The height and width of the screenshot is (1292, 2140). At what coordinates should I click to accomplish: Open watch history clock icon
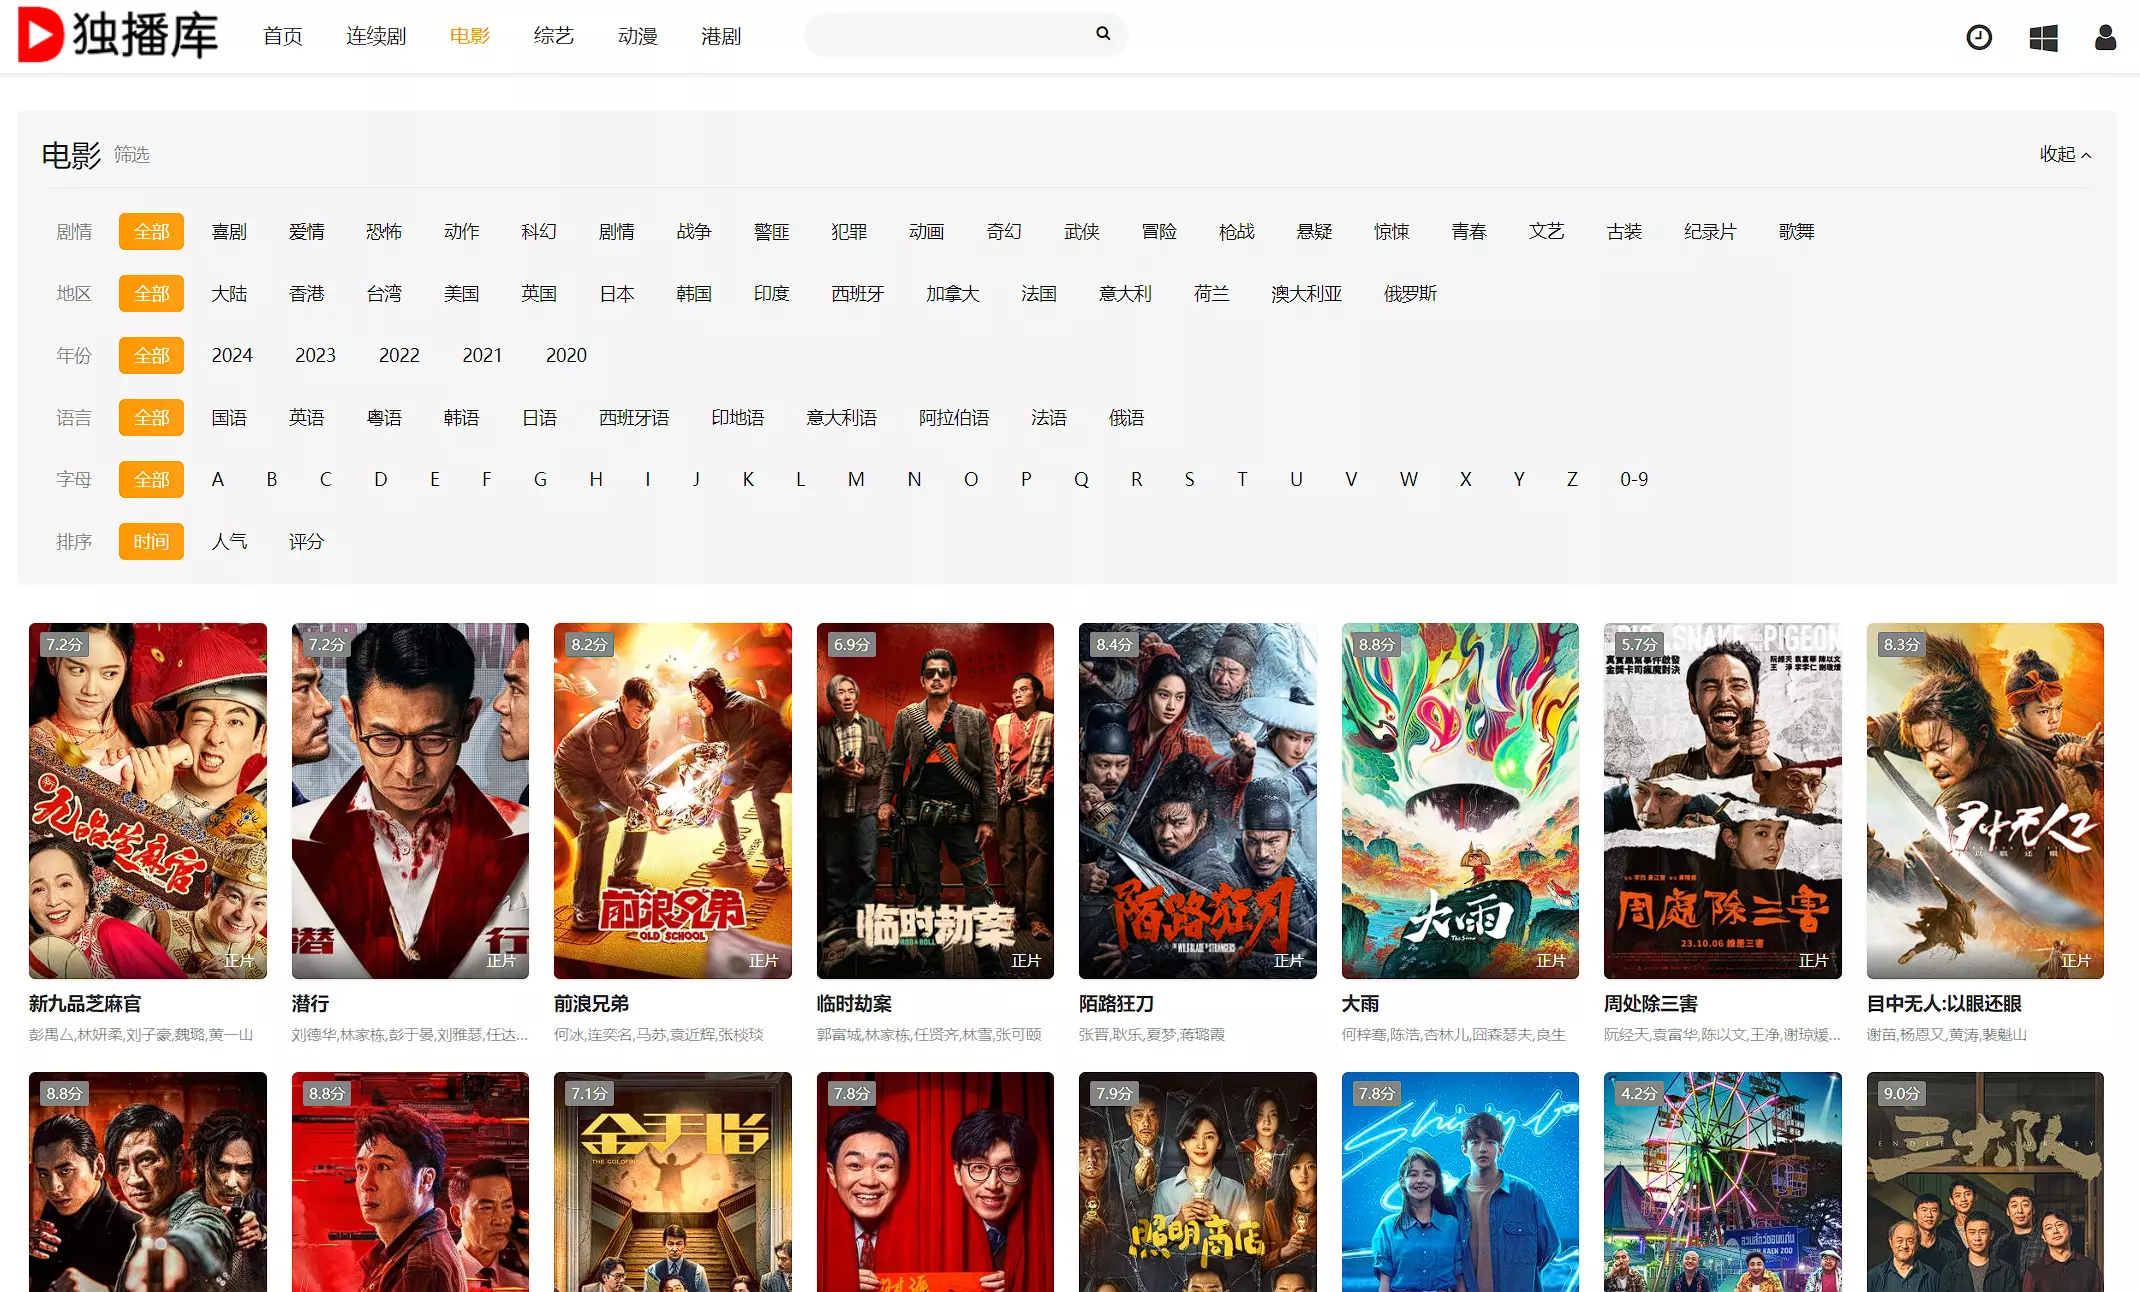1979,38
